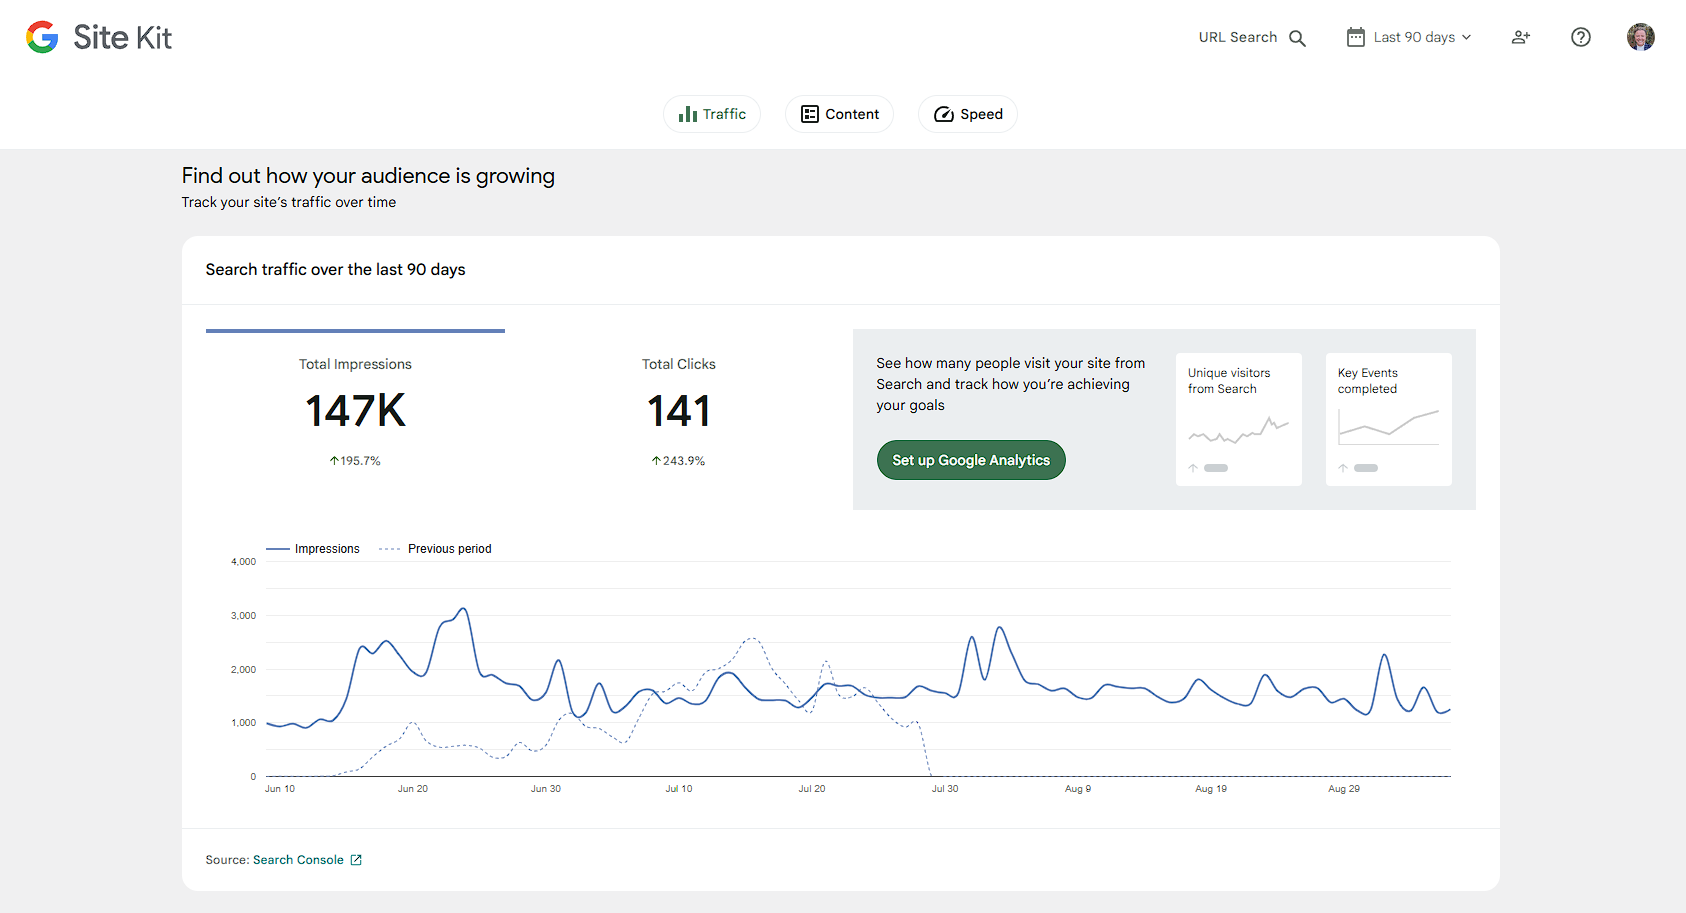Click the Aug 9 axis label
Screen dimensions: 1686x913
coord(1078,789)
